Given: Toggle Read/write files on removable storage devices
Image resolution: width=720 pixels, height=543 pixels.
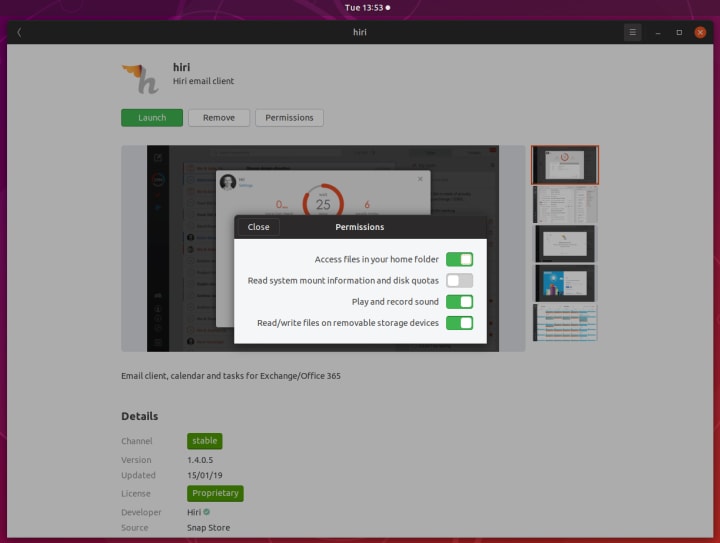Looking at the screenshot, I should click(x=459, y=323).
